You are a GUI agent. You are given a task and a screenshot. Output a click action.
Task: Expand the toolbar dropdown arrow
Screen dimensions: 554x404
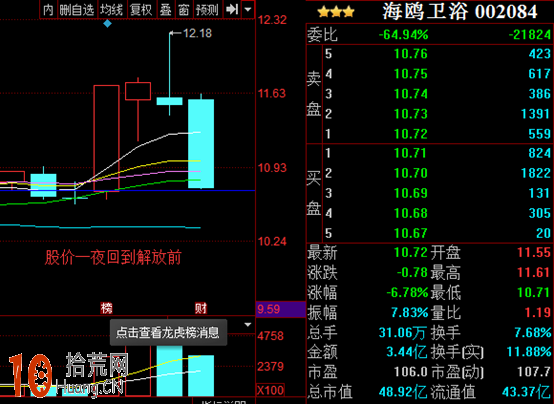[248, 10]
